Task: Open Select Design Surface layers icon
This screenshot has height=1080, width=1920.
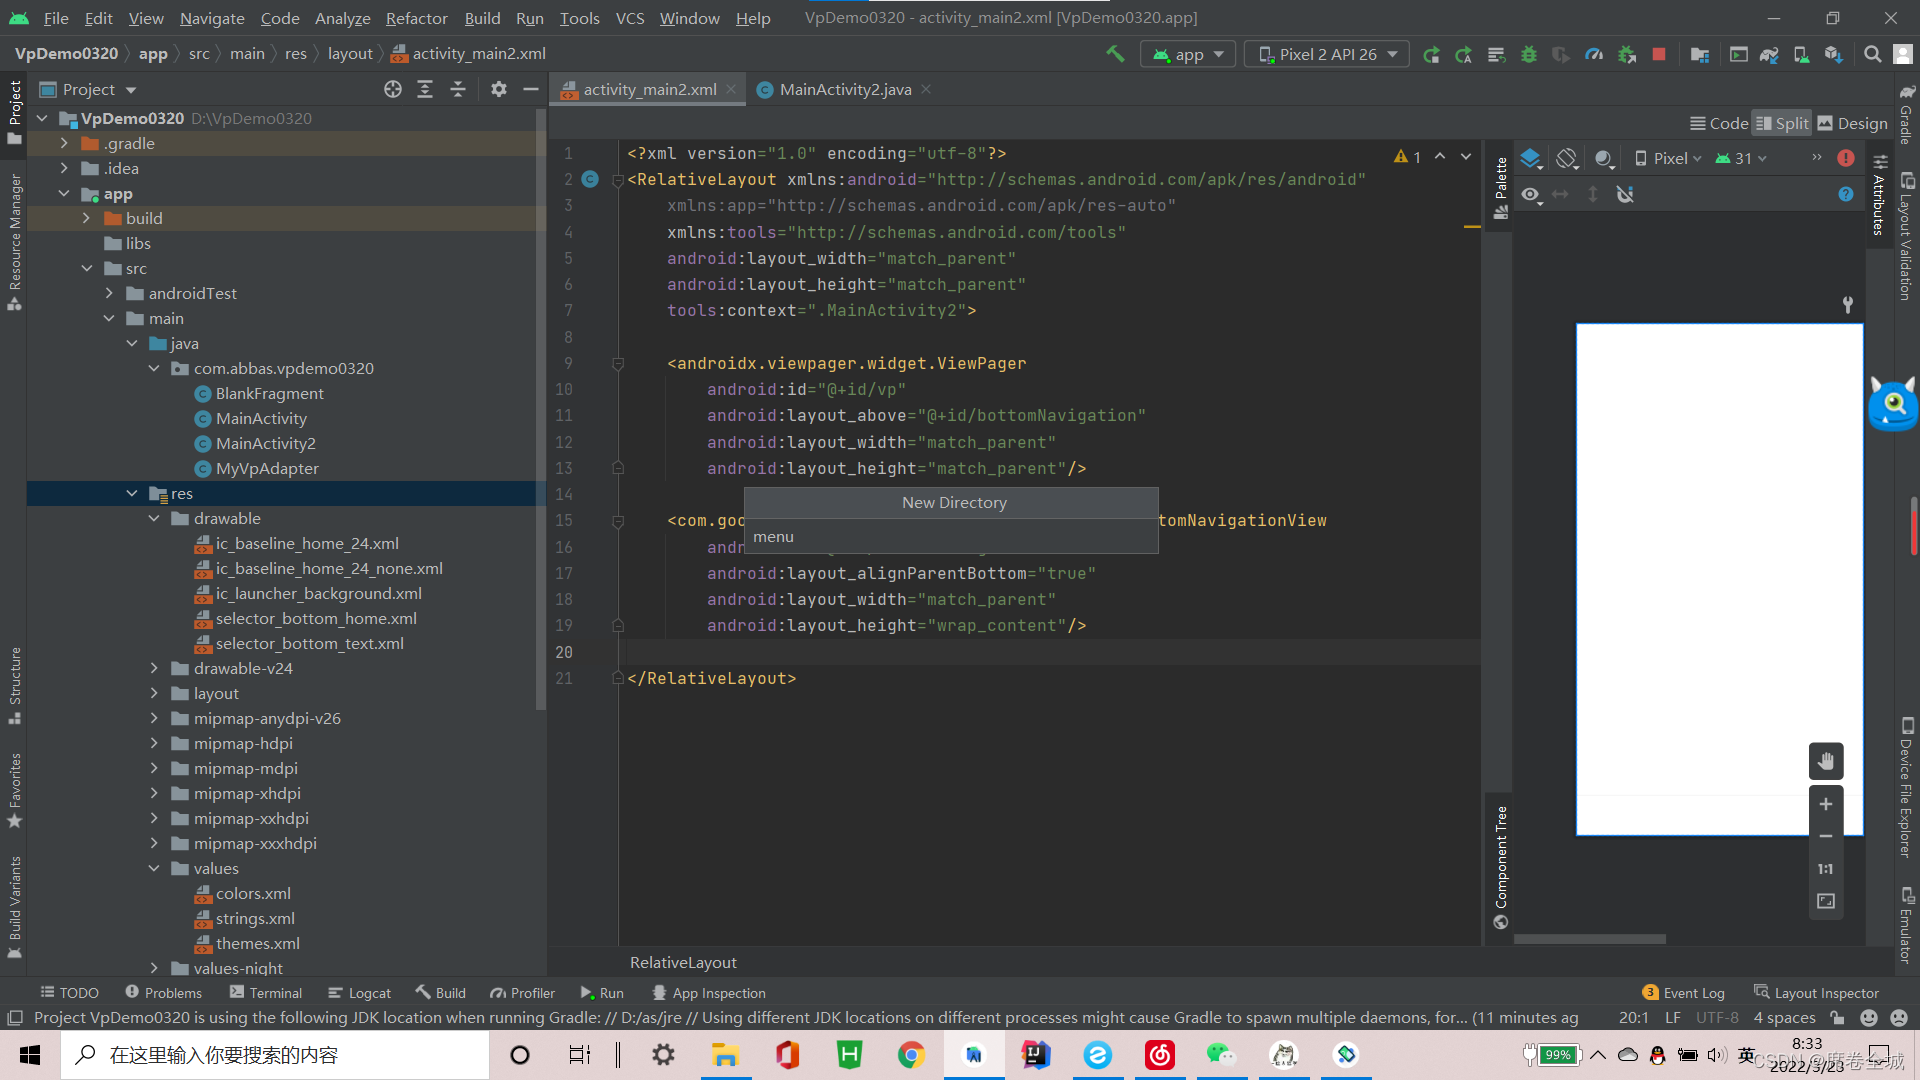Action: tap(1532, 158)
